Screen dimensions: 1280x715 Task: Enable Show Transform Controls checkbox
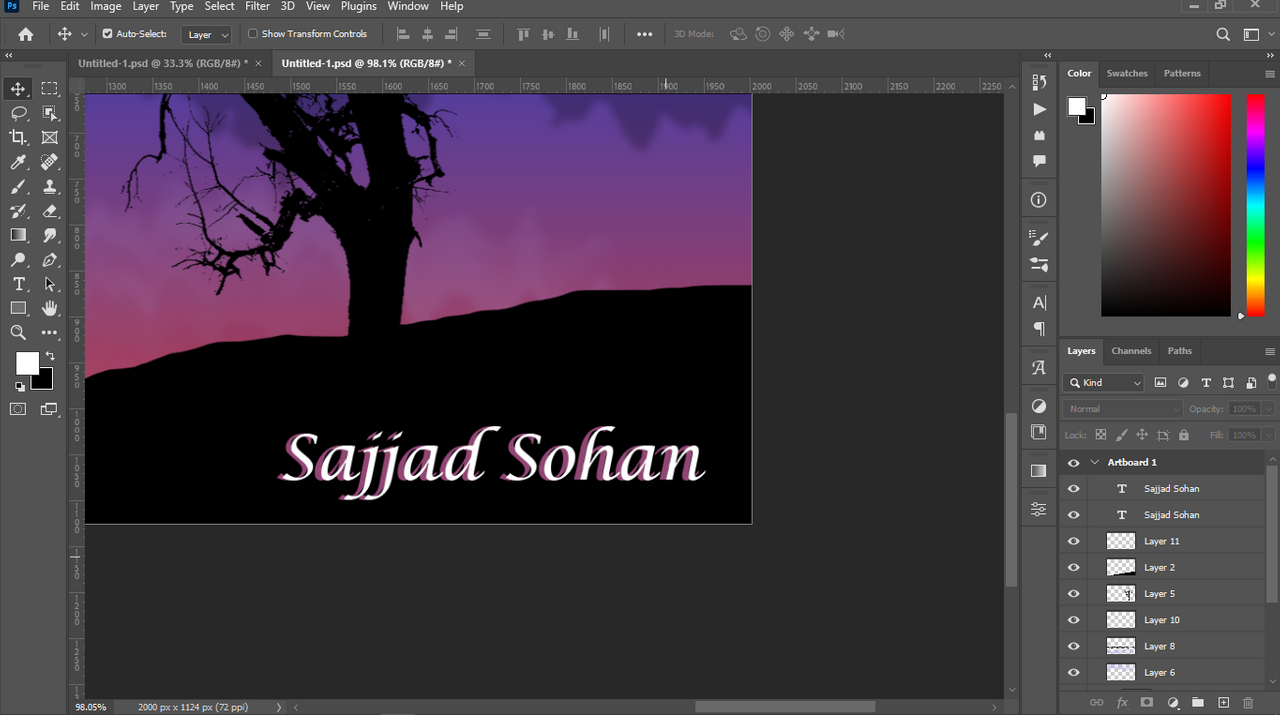point(253,34)
